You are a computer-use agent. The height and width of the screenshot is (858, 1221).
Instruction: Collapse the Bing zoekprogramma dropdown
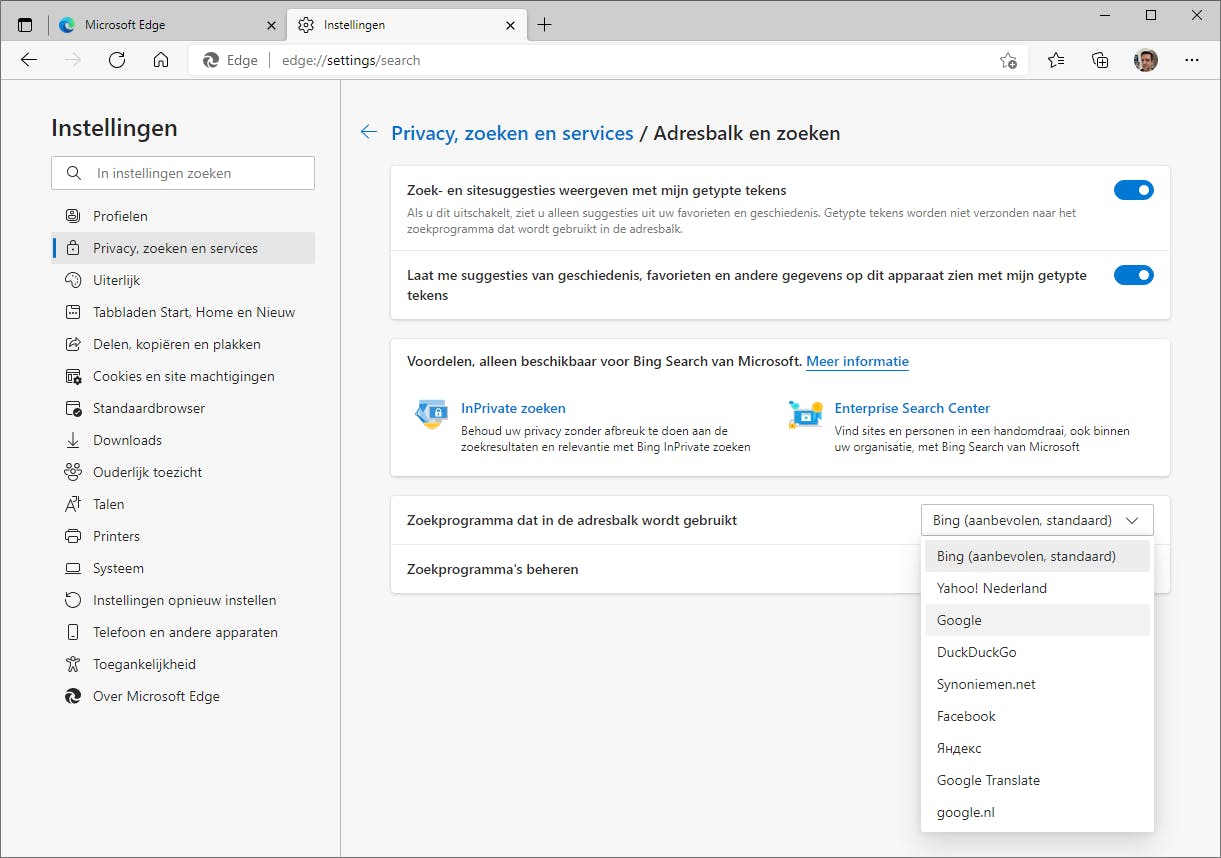point(1037,520)
